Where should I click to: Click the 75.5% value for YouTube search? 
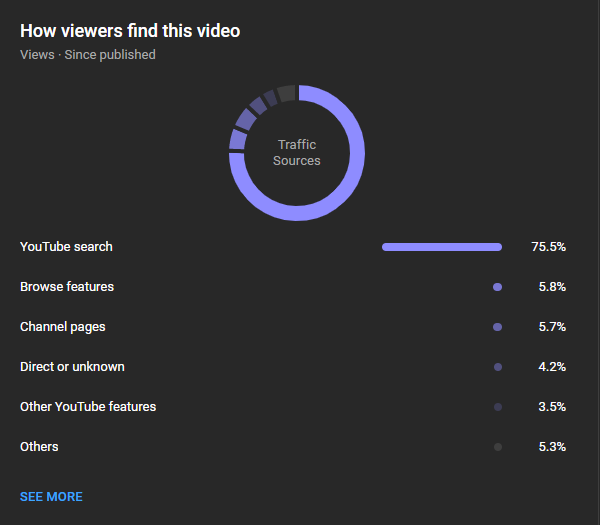pos(548,247)
